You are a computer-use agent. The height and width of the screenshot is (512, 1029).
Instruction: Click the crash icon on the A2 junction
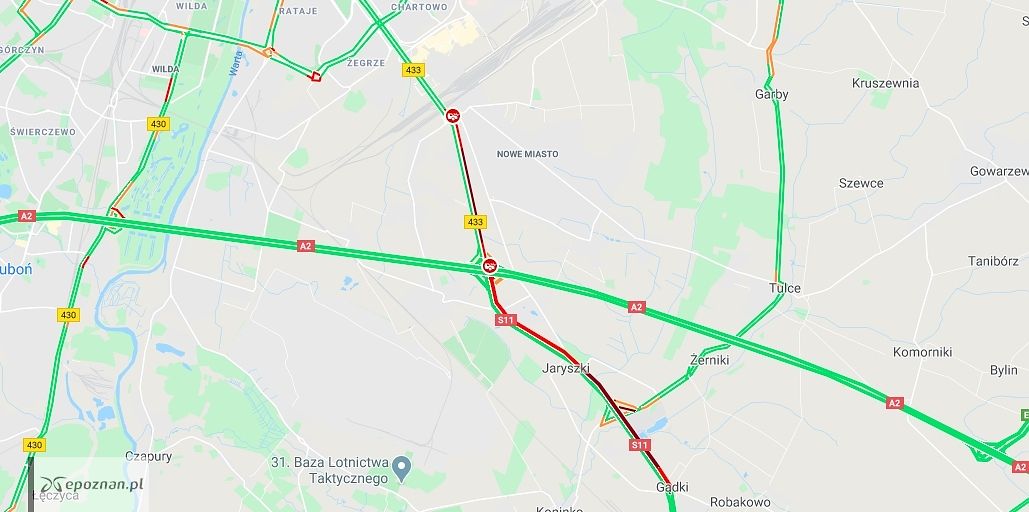(489, 266)
